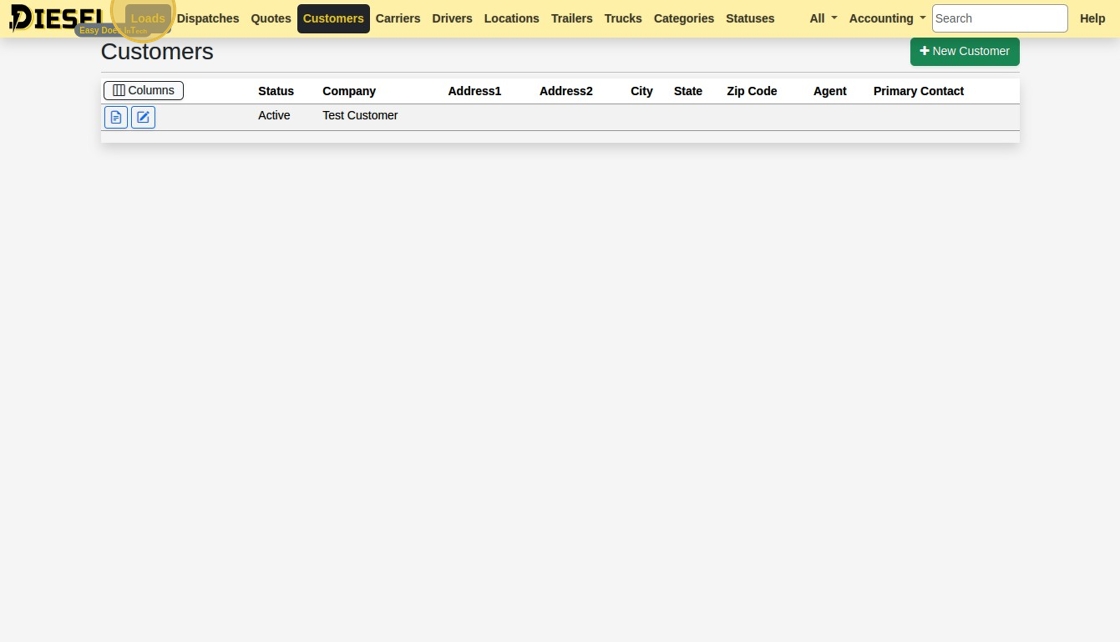The width and height of the screenshot is (1120, 642).
Task: Sort by Company column header
Action: click(349, 91)
